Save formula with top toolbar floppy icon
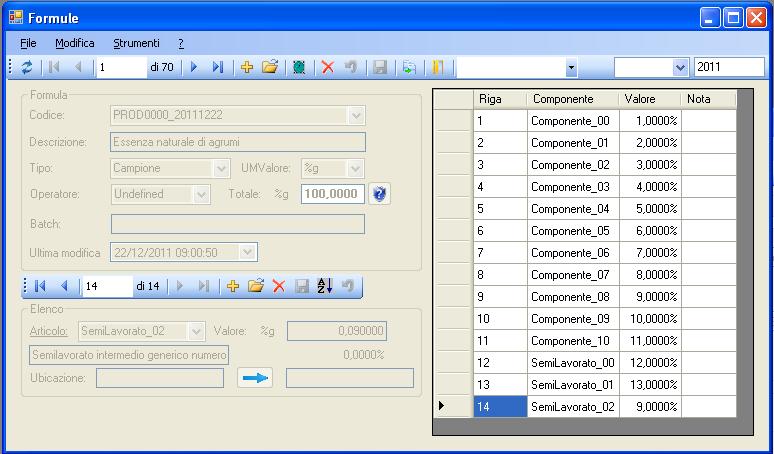The width and height of the screenshot is (774, 454). pyautogui.click(x=380, y=67)
